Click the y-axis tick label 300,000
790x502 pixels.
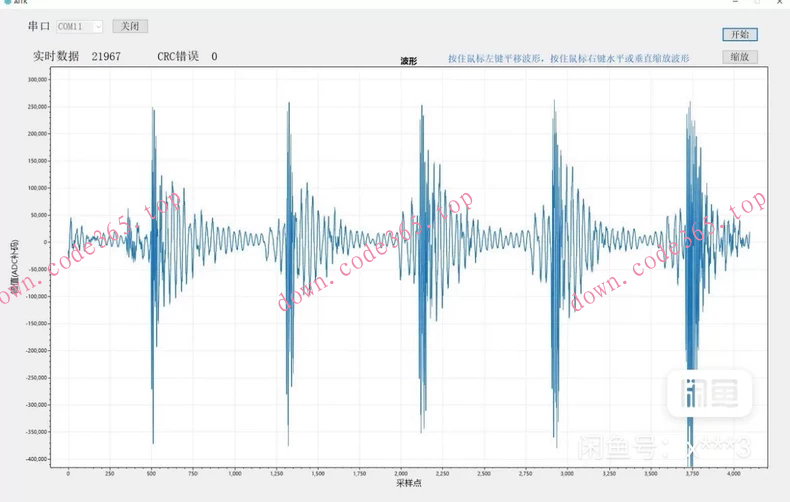tap(37, 80)
